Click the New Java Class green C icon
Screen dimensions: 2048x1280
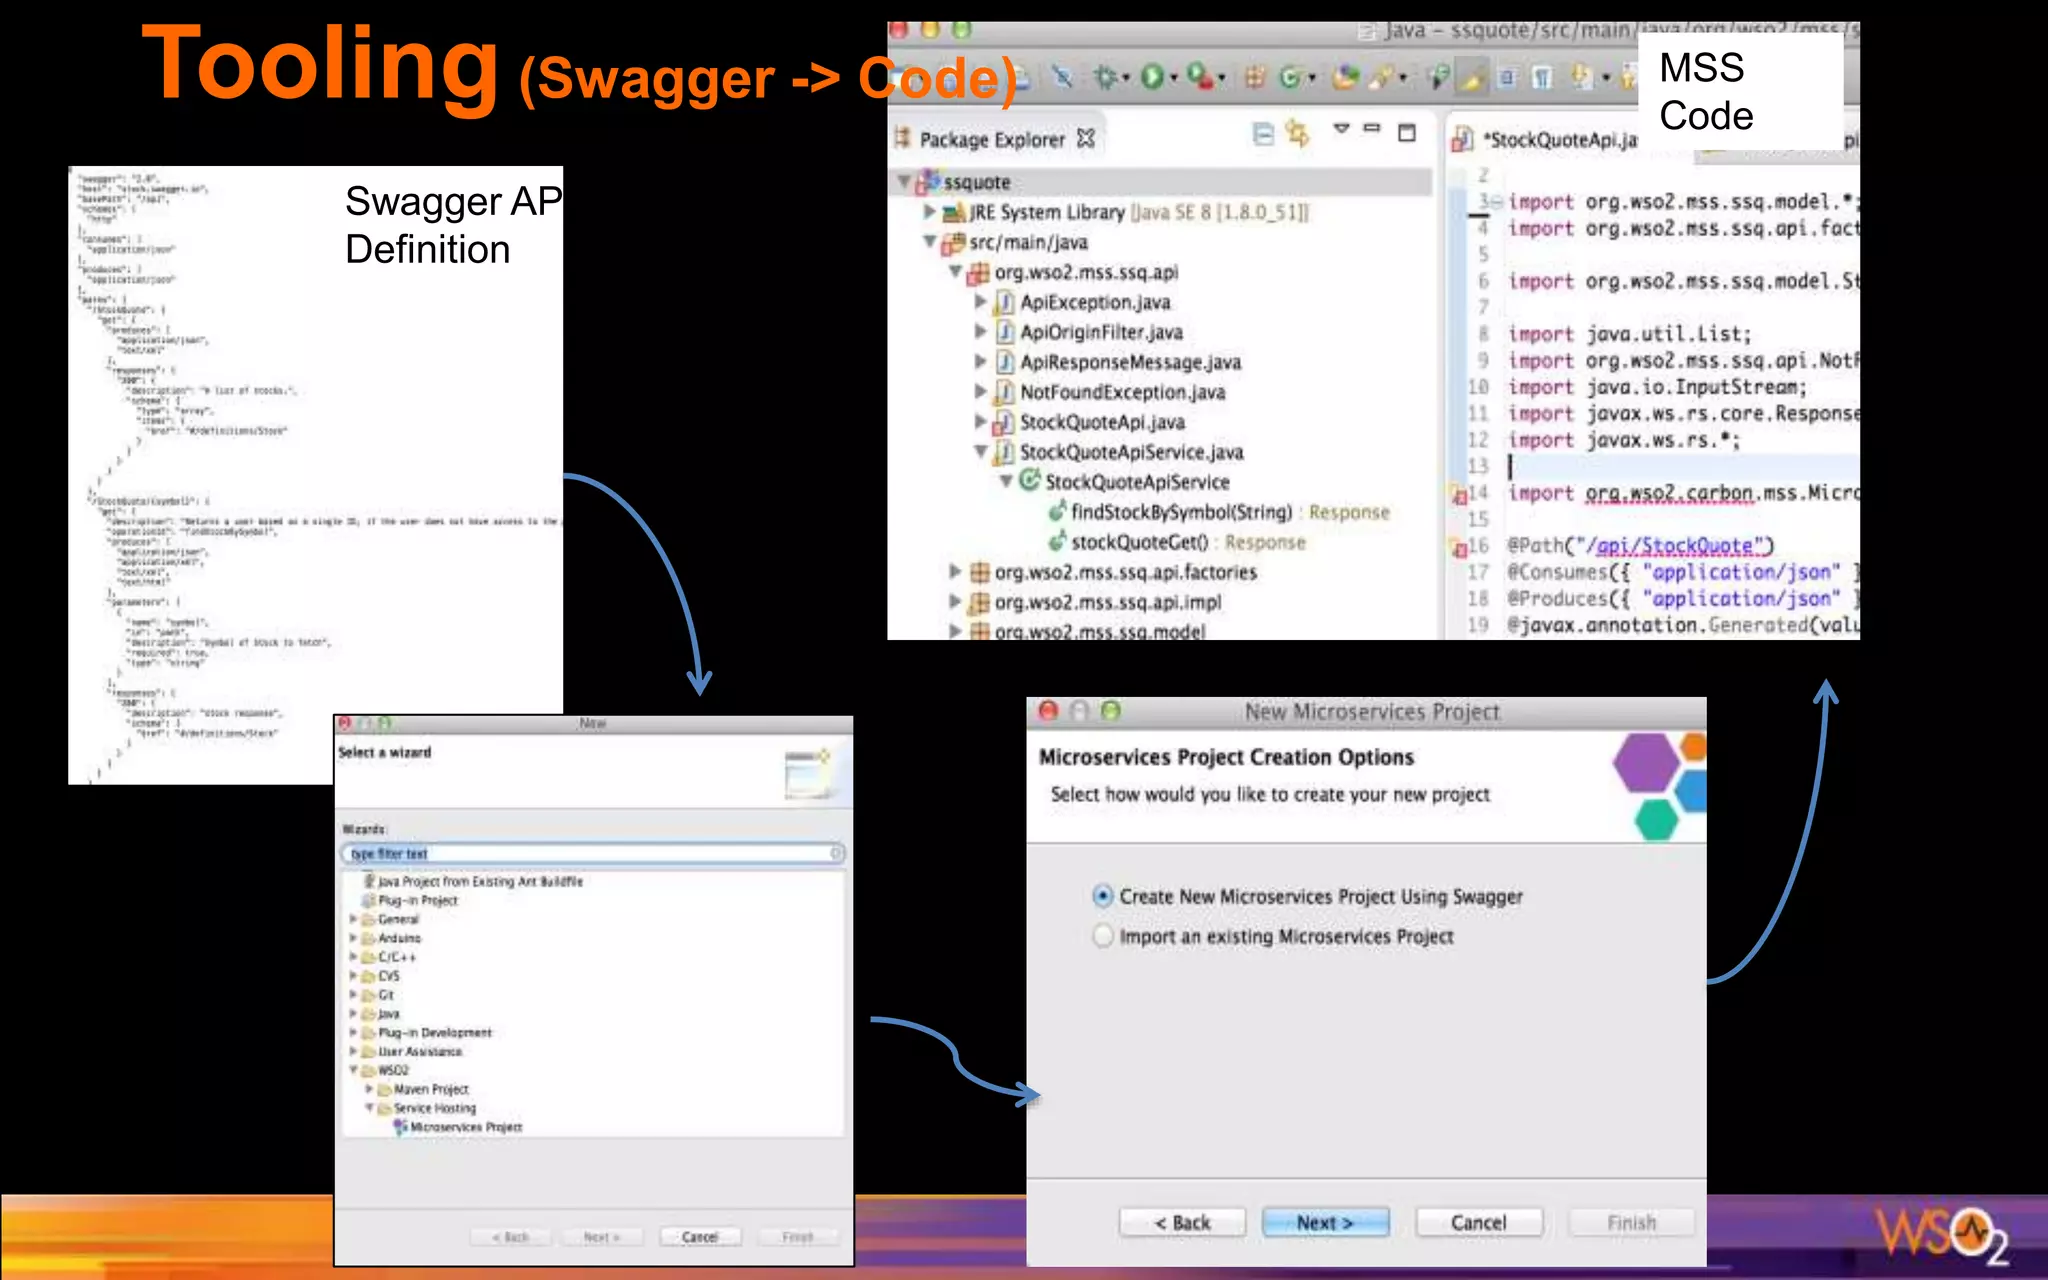click(1290, 77)
